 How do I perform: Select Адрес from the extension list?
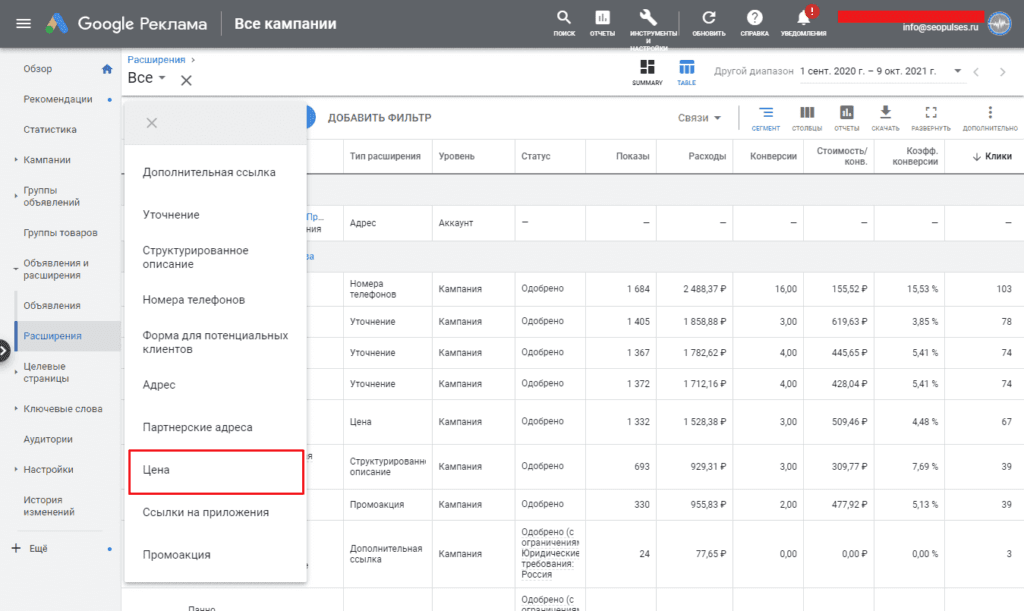[x=216, y=384]
